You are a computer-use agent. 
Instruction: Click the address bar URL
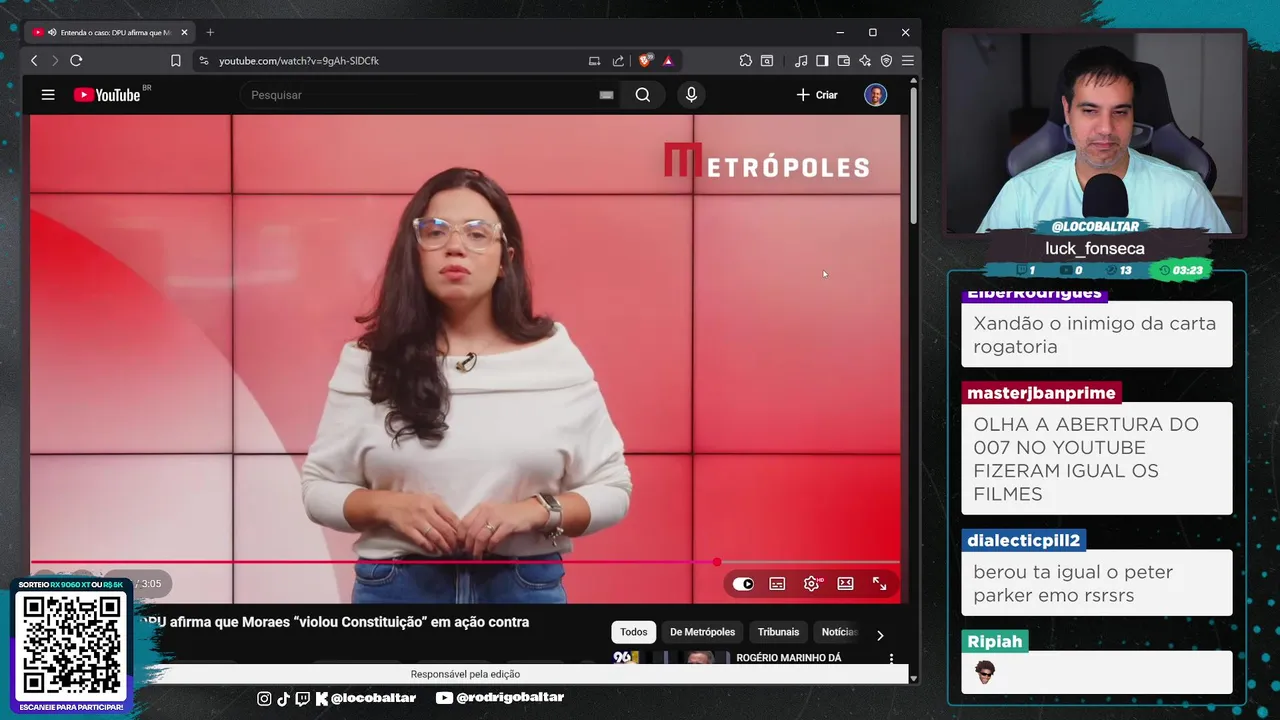[299, 61]
